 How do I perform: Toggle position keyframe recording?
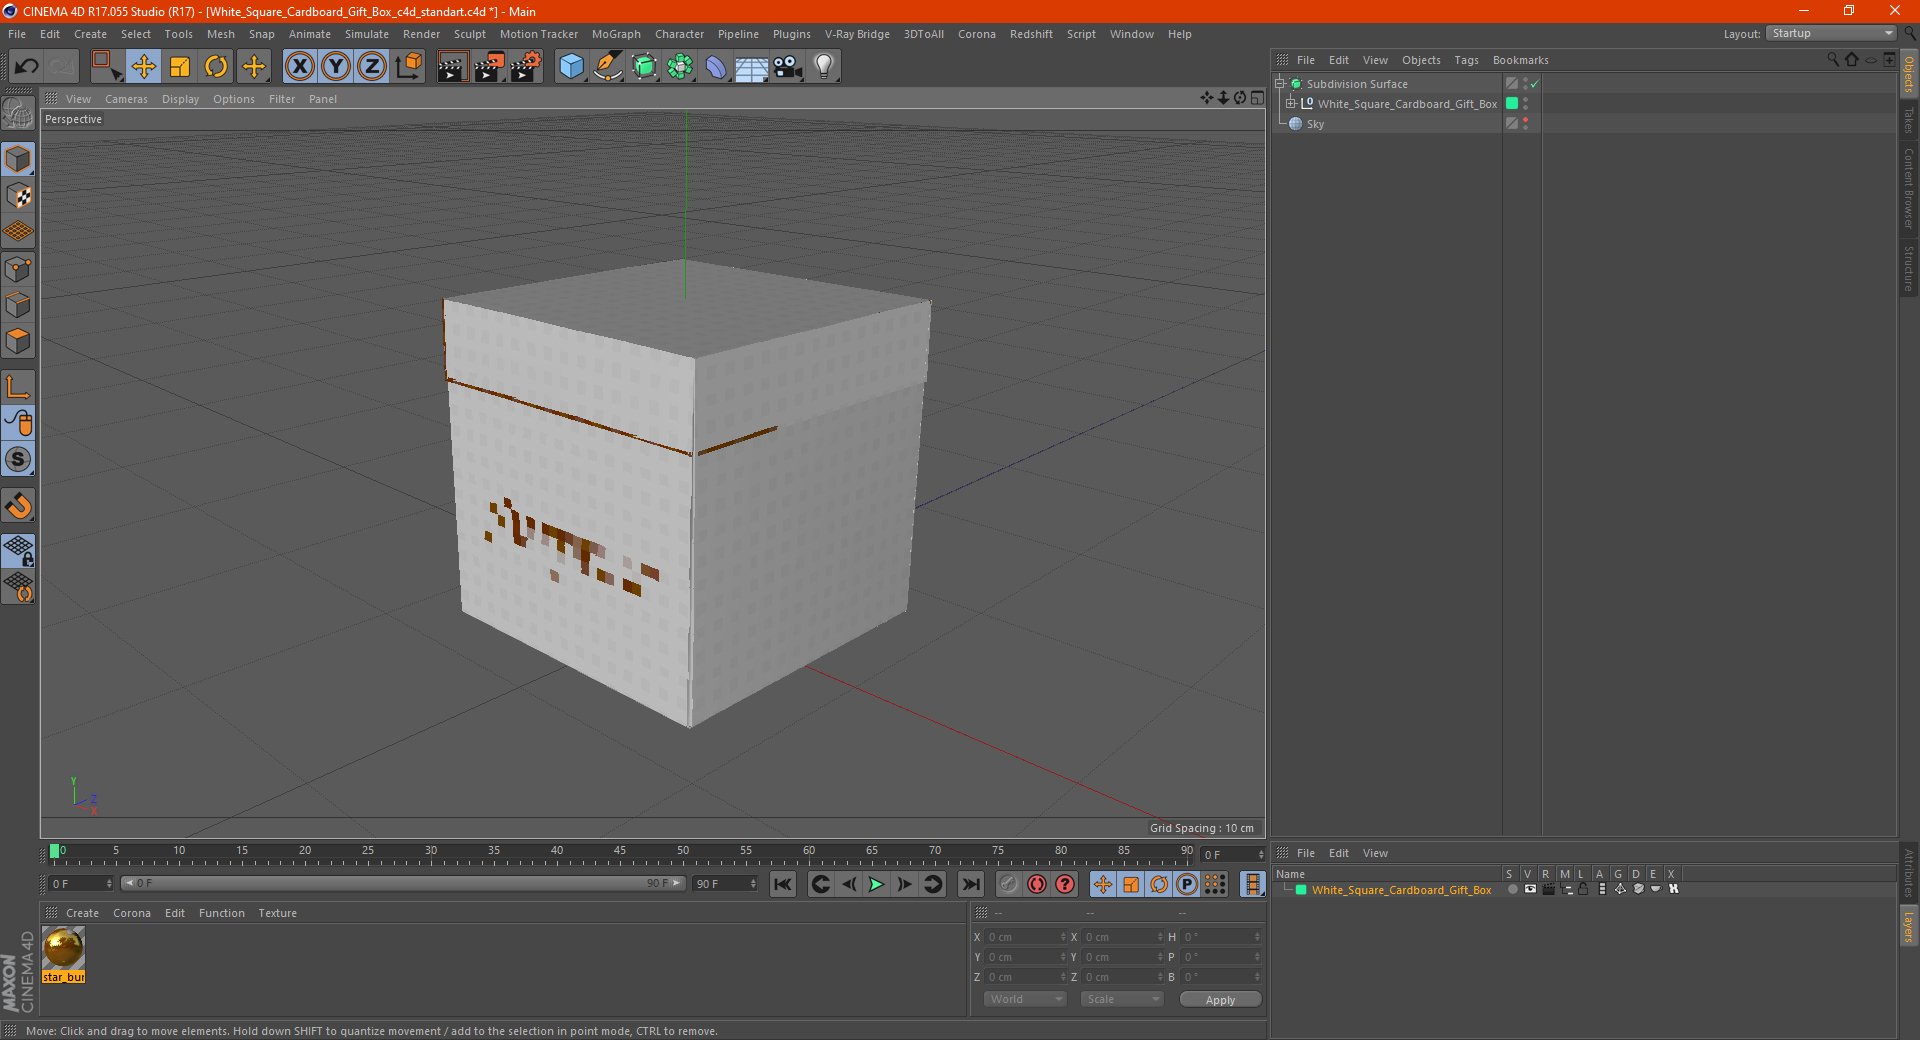[x=1103, y=884]
